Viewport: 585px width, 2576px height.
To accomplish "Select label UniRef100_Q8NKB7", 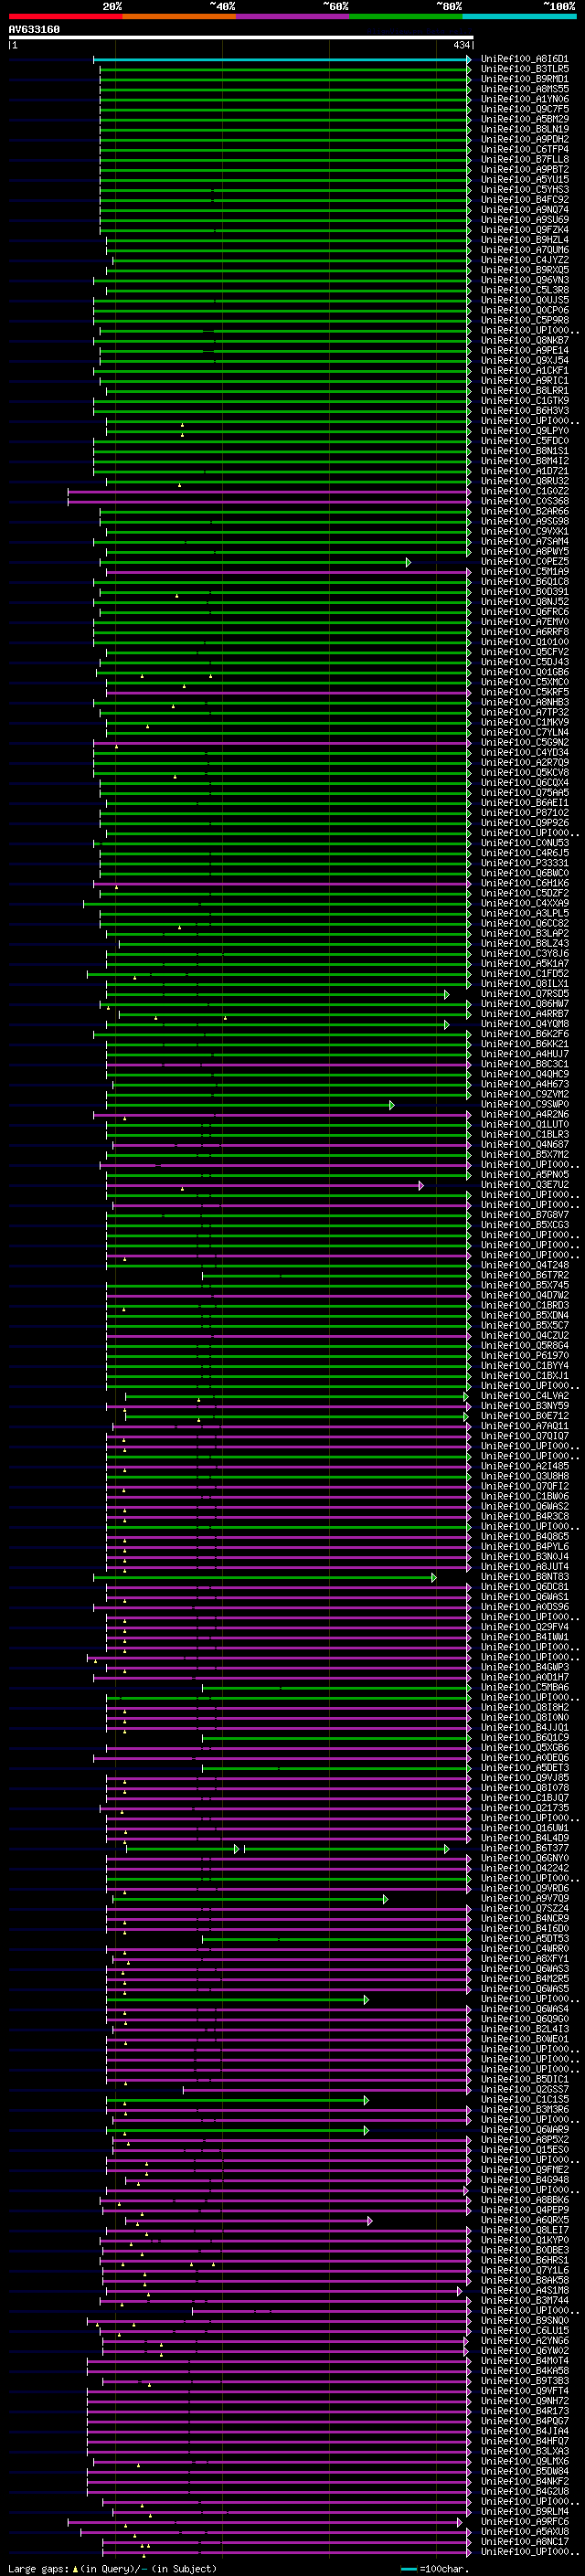I will 524,340.
